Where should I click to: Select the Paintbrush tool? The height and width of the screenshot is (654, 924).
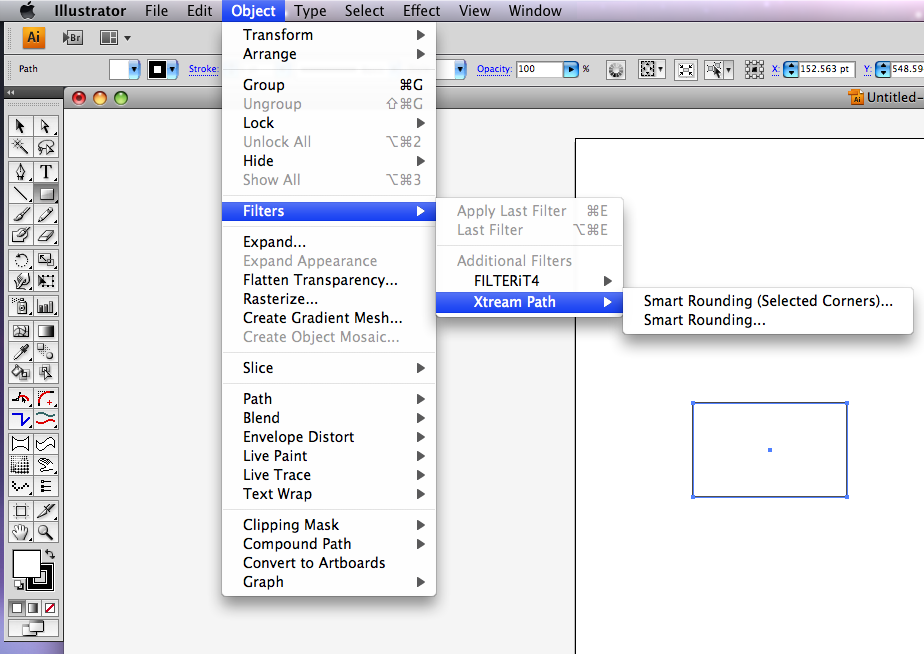point(21,214)
